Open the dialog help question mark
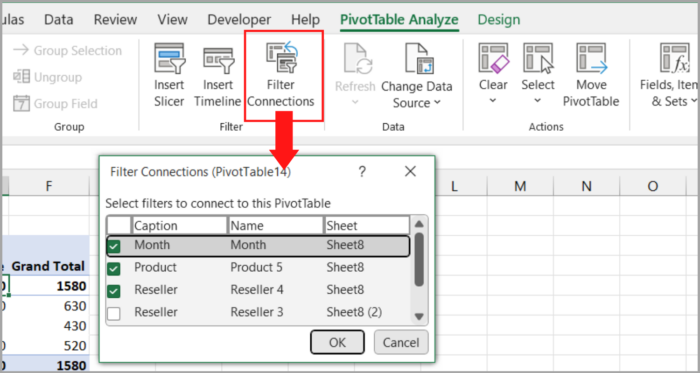 pos(362,172)
